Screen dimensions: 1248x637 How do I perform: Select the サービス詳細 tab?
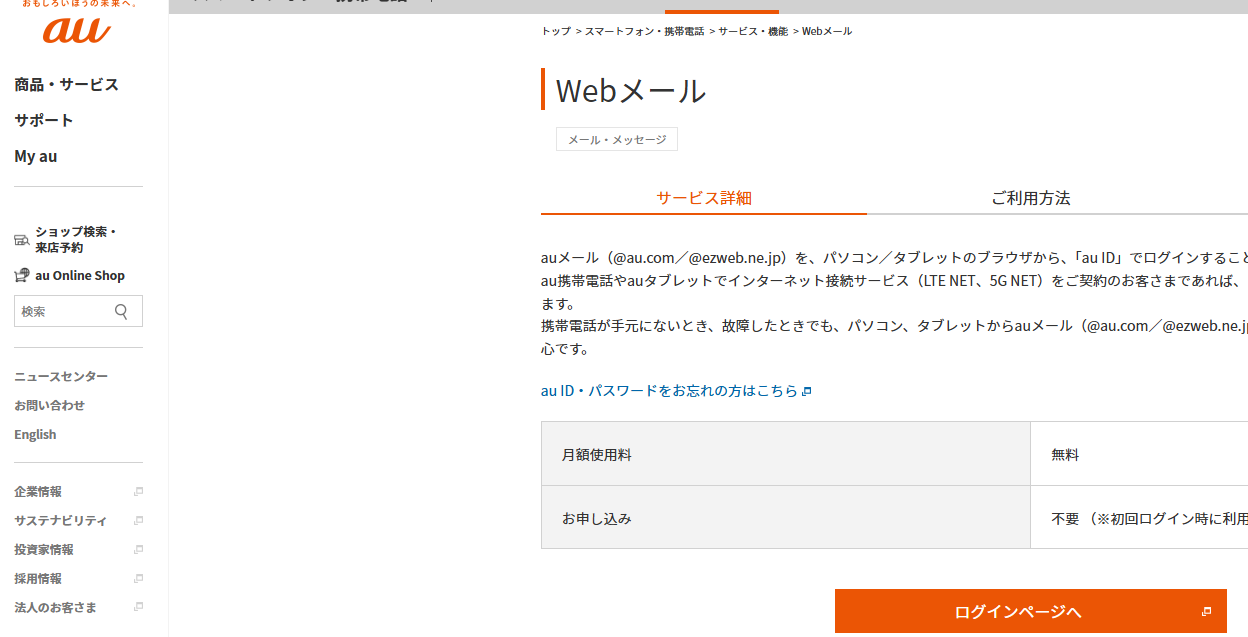[703, 198]
